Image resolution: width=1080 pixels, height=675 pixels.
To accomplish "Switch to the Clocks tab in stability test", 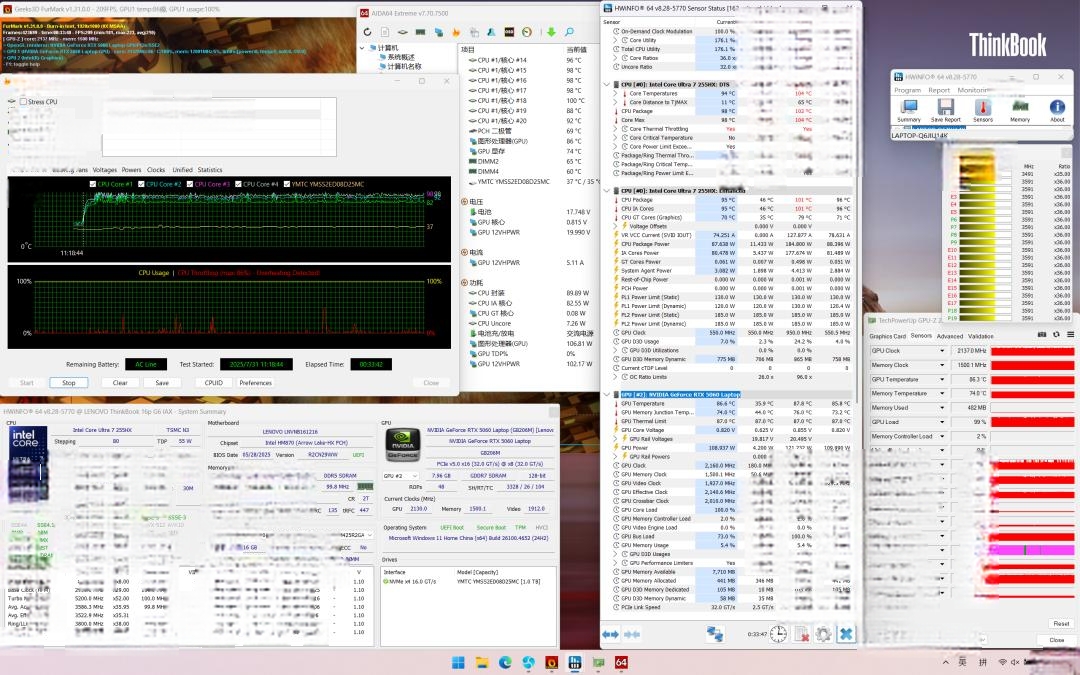I will [156, 169].
